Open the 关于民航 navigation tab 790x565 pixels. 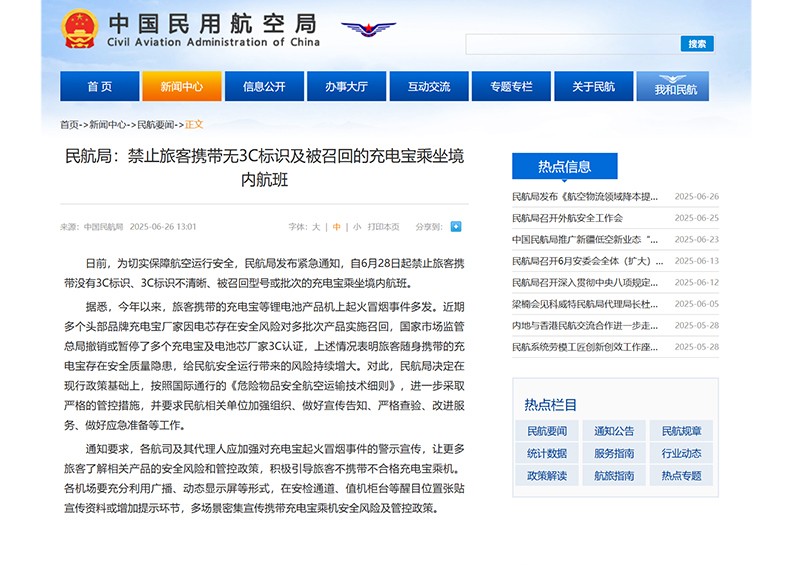[594, 86]
